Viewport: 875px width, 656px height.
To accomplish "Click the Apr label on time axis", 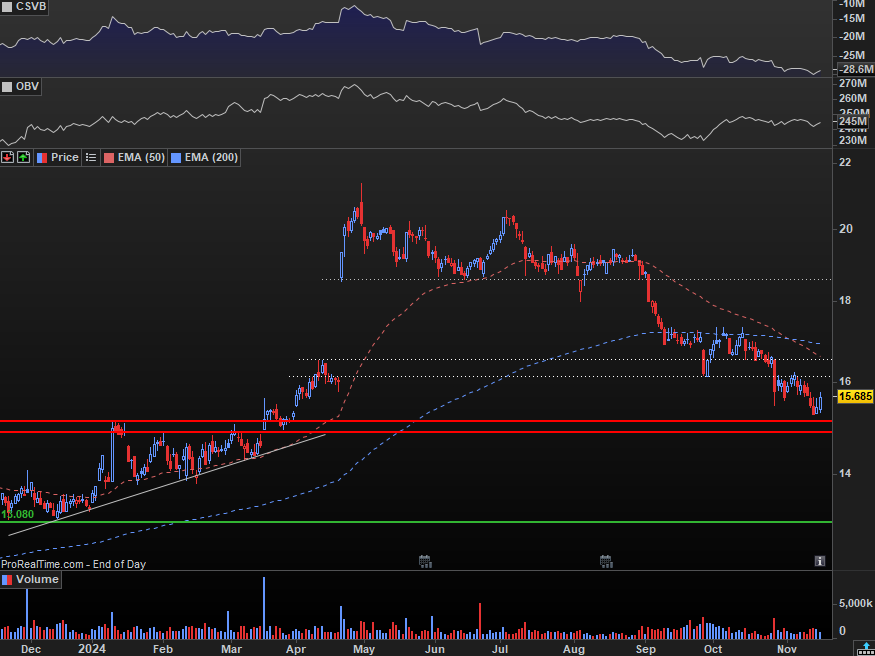I will [295, 649].
